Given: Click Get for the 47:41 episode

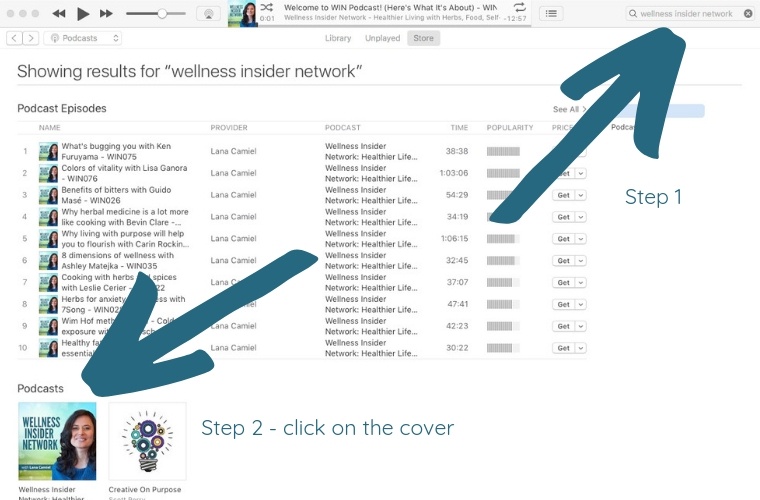Looking at the screenshot, I should pyautogui.click(x=563, y=304).
